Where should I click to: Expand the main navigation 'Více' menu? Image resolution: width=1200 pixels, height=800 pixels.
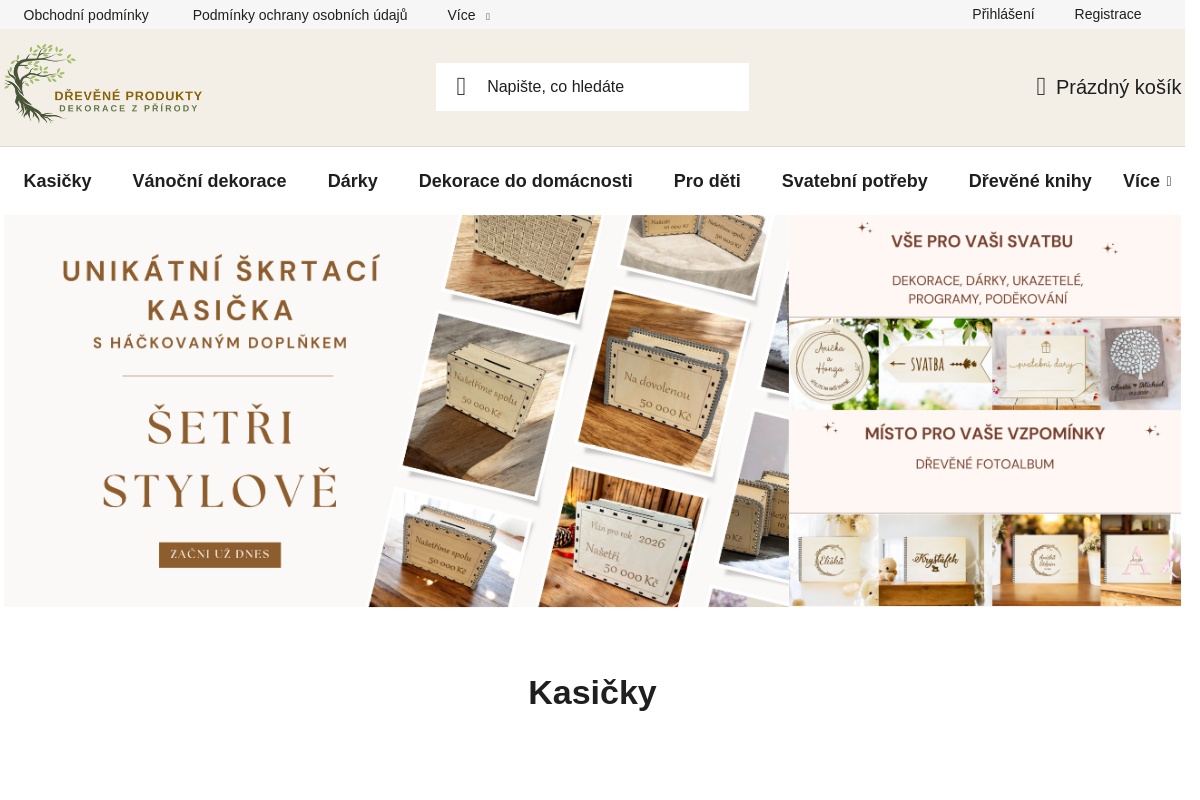[1146, 181]
